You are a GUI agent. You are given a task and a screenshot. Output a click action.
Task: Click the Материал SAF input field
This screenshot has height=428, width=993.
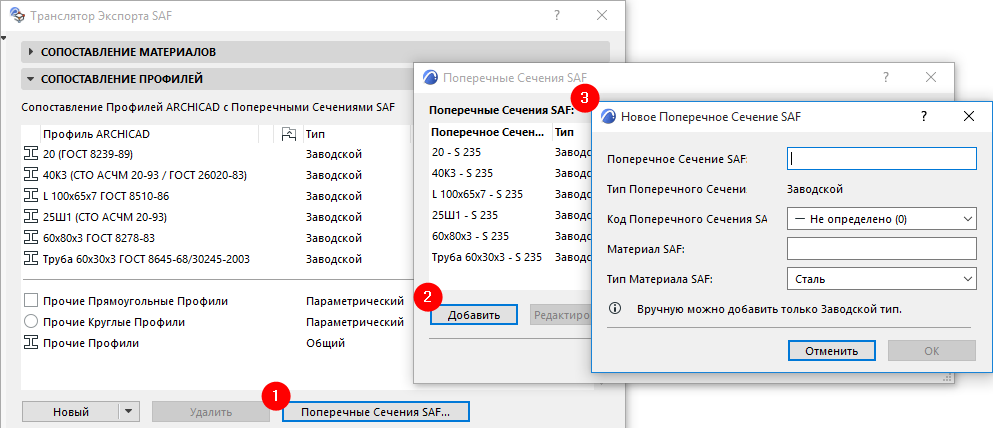(x=881, y=249)
